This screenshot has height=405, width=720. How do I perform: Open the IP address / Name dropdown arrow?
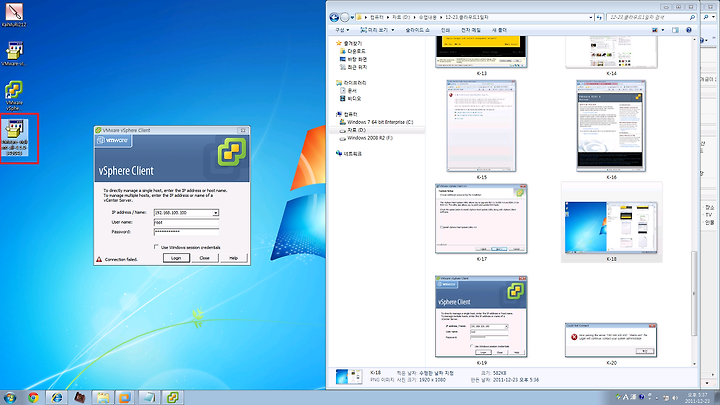(215, 213)
